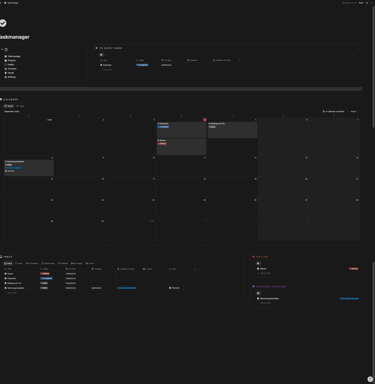Go to next month arrow beside Heute
Screen dimensions: 375x384
pos(358,111)
